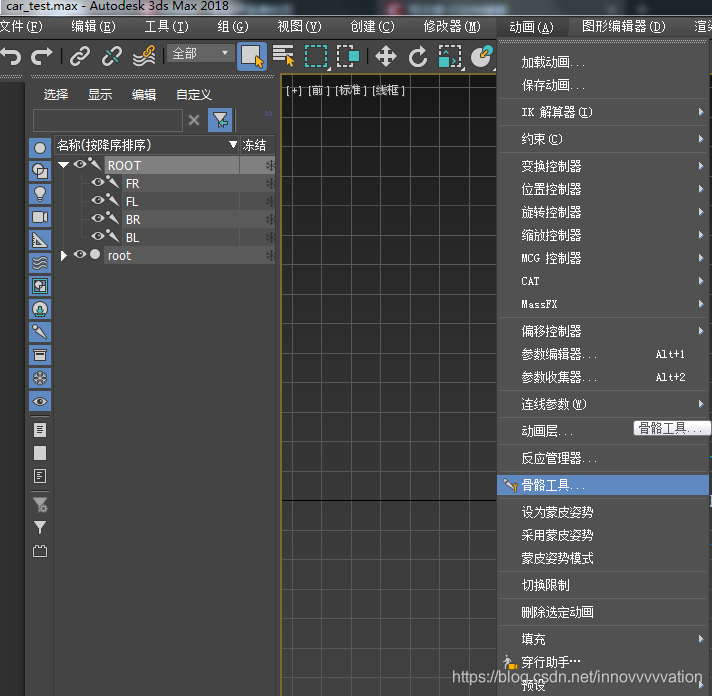This screenshot has height=696, width=712.
Task: Expand the lowercase root node
Action: pos(64,256)
